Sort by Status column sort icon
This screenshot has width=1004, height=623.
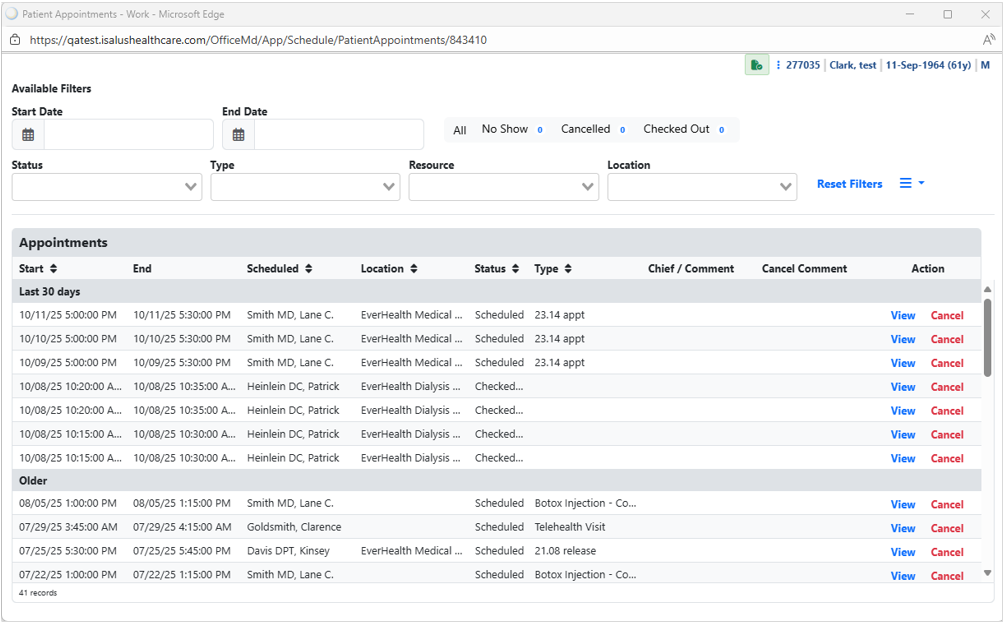pyautogui.click(x=515, y=269)
